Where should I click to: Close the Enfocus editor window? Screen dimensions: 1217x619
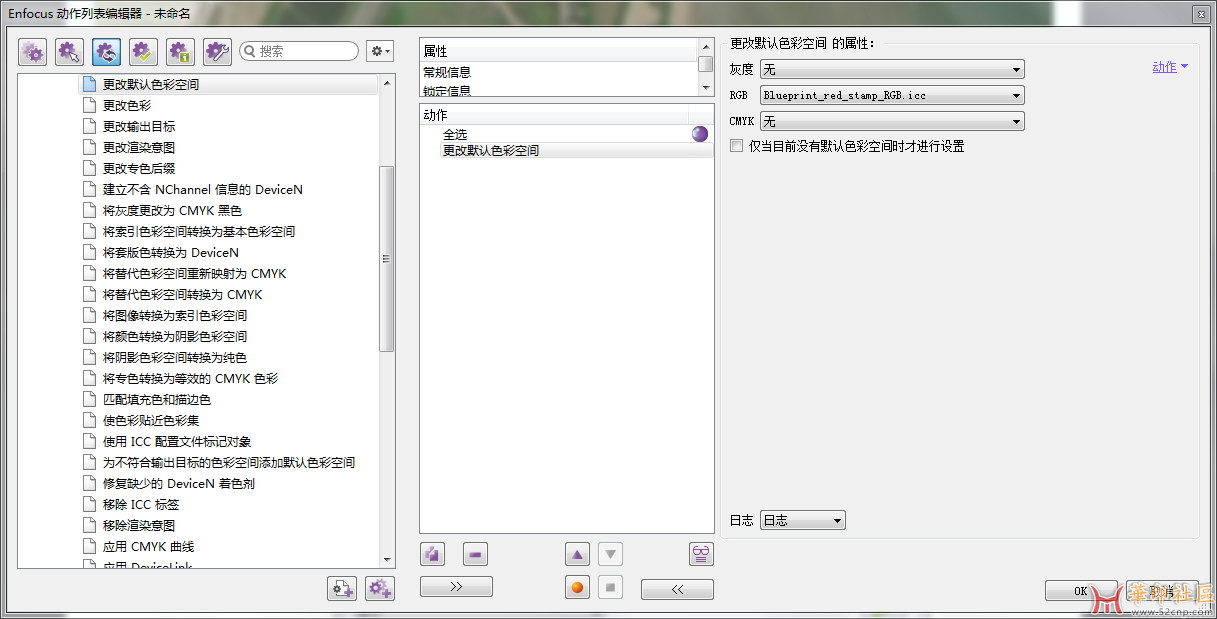point(1200,13)
